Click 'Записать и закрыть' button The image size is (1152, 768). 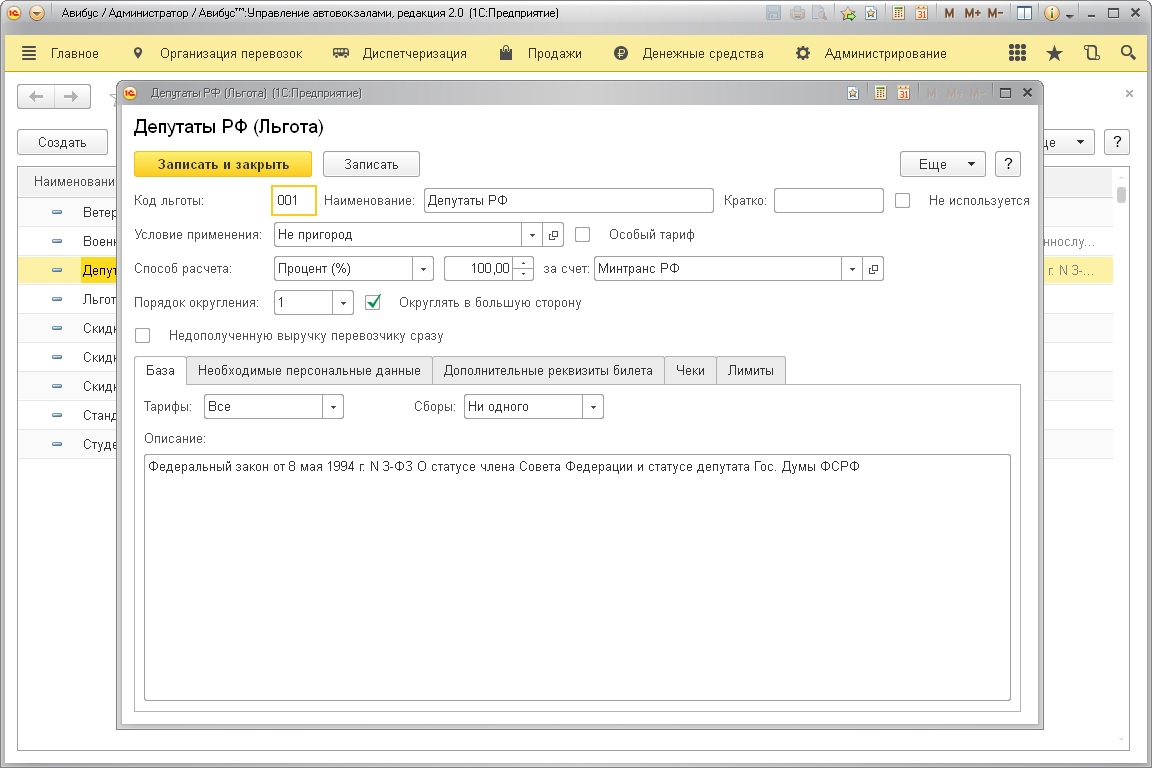(x=223, y=164)
